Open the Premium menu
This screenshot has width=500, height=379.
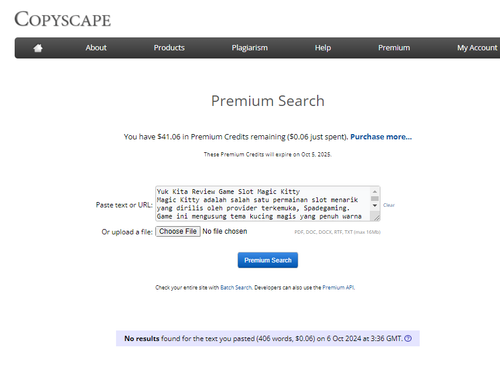click(x=394, y=48)
